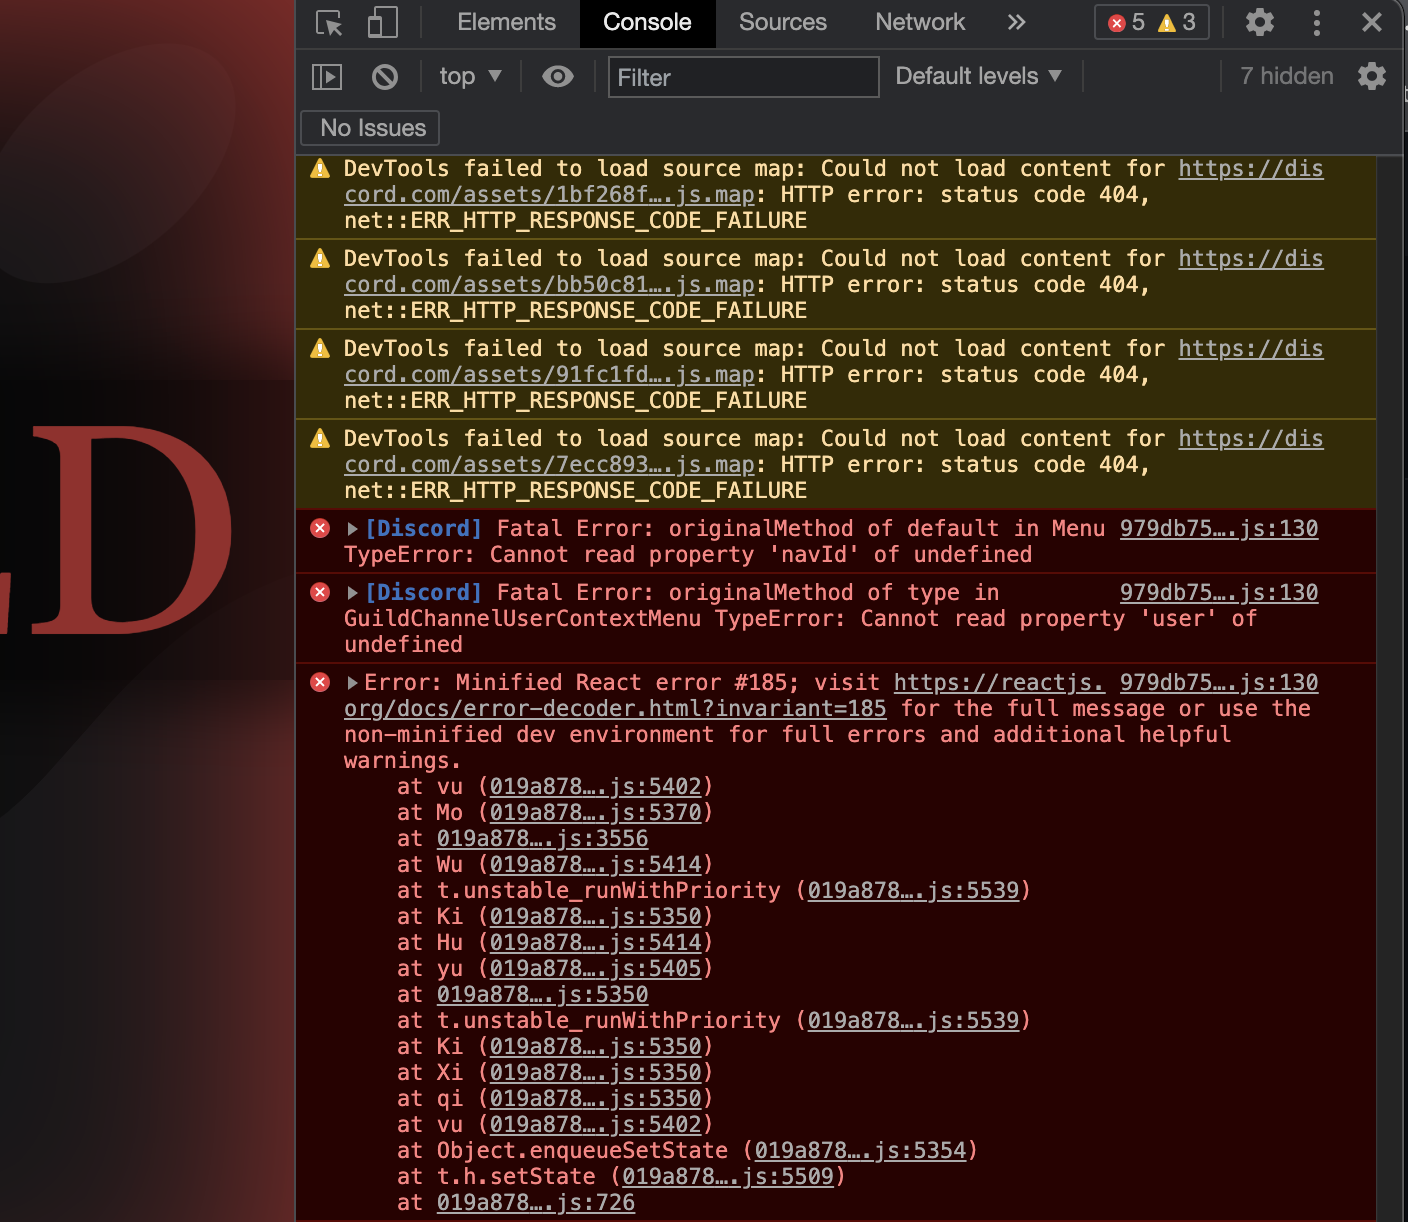Open the Default levels dropdown

click(978, 77)
